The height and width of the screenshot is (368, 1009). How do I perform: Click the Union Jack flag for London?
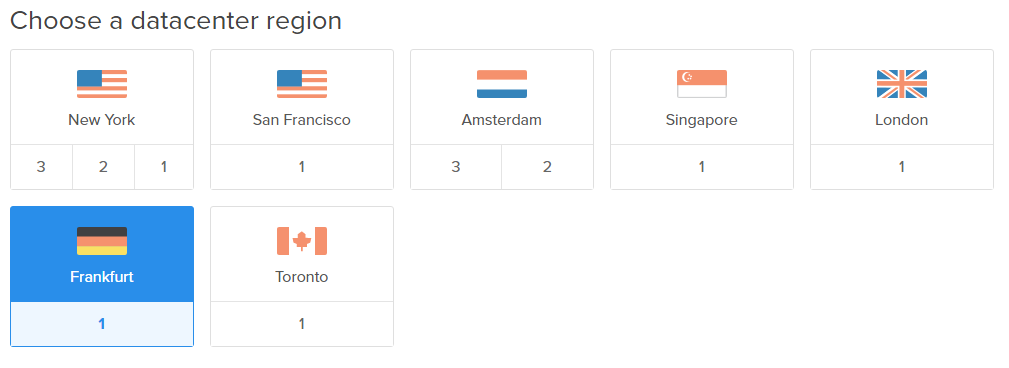(902, 84)
